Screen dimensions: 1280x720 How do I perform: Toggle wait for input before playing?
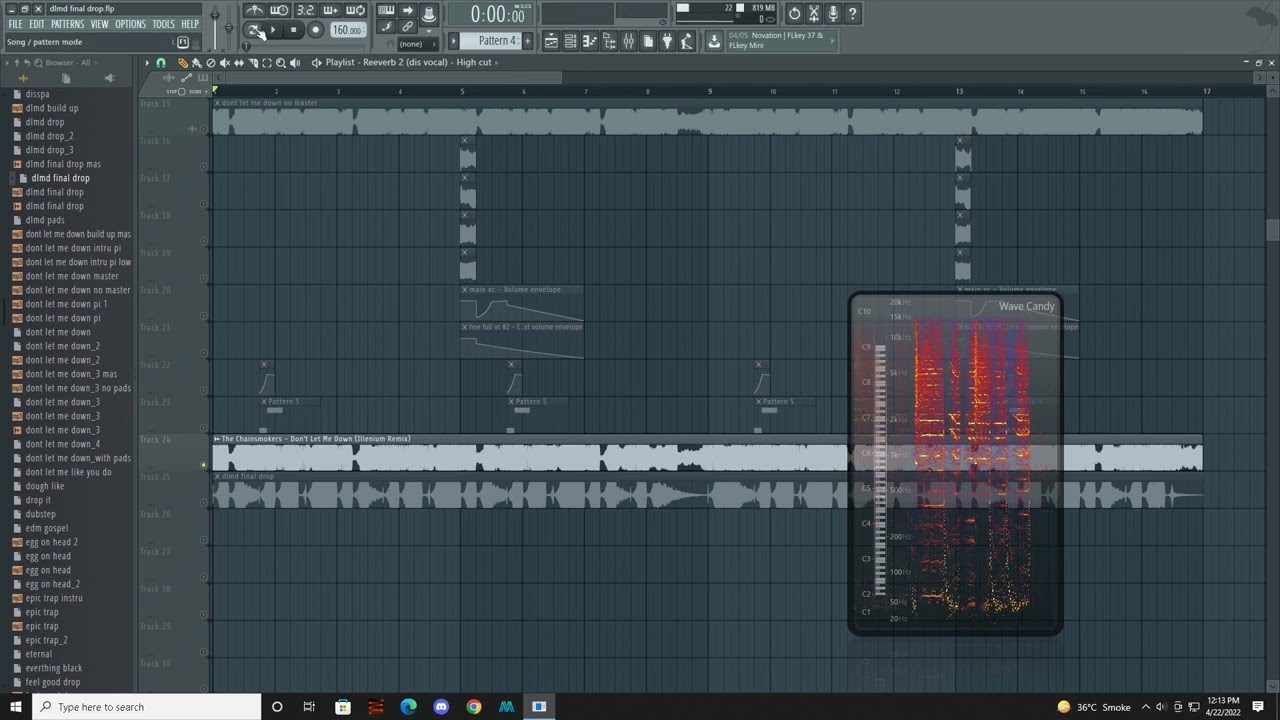tap(279, 10)
